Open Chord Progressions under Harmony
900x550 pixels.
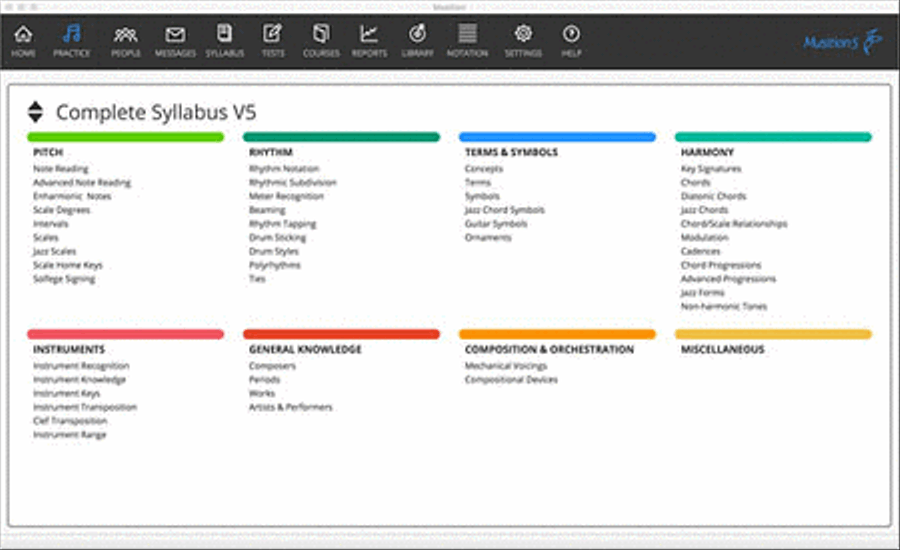point(721,265)
